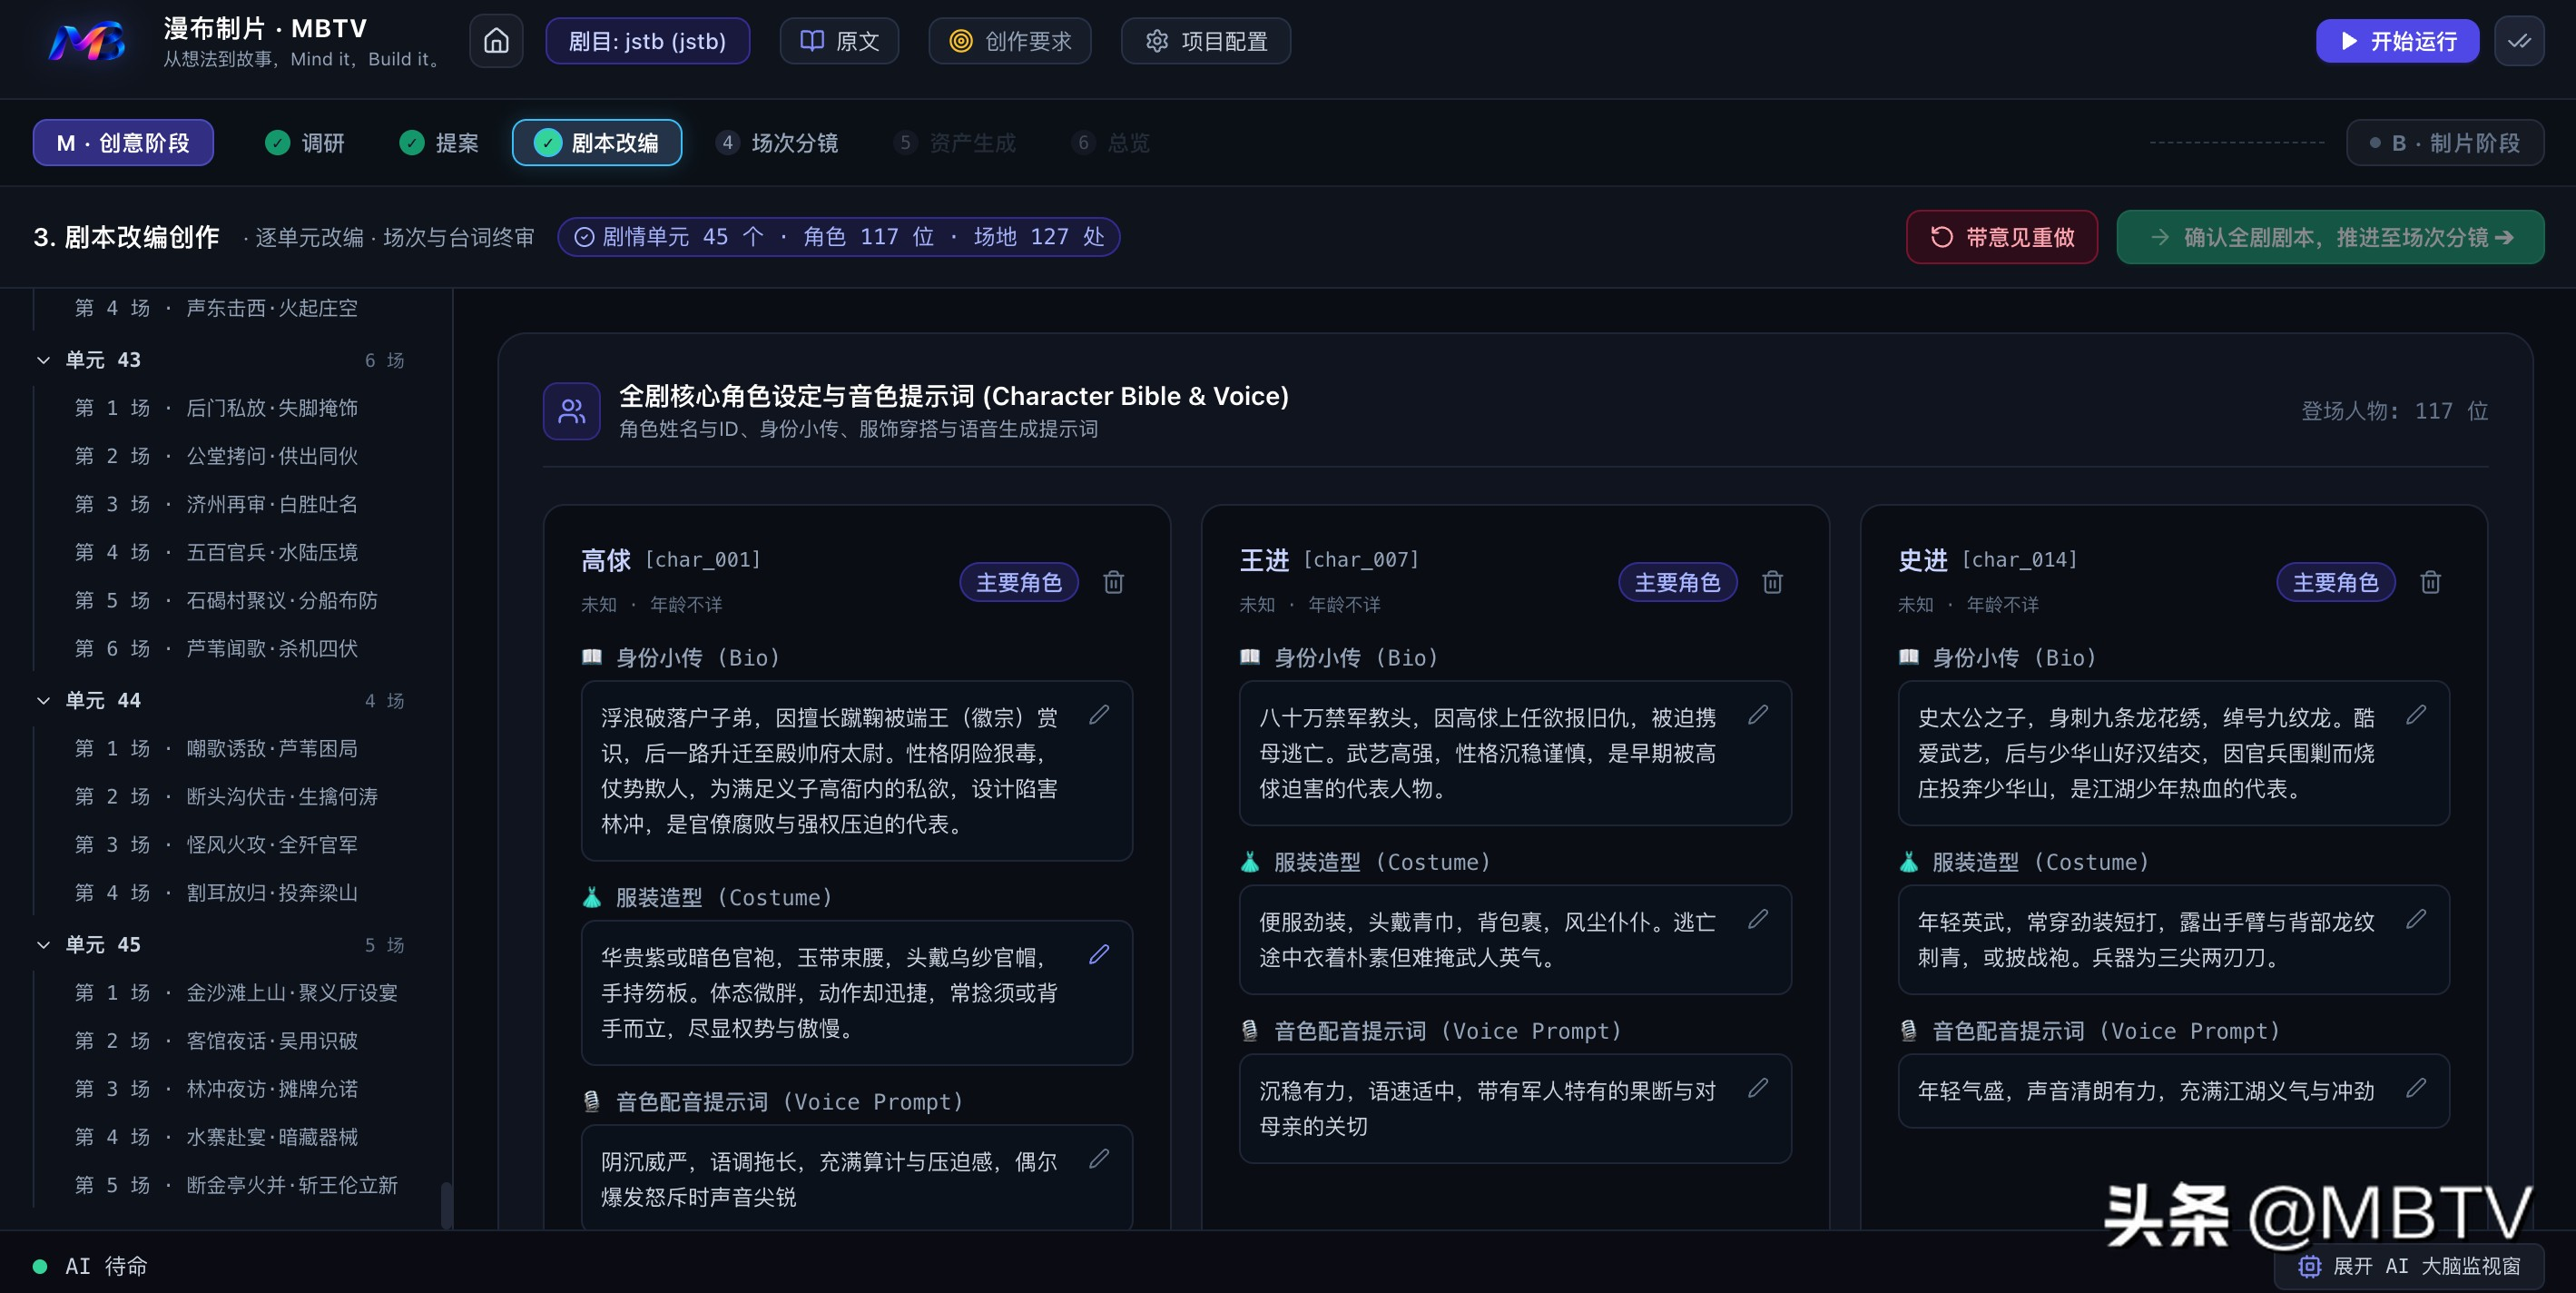Select scene 断金亭火并·斩王伦立新
2576x1293 pixels.
[x=236, y=1185]
